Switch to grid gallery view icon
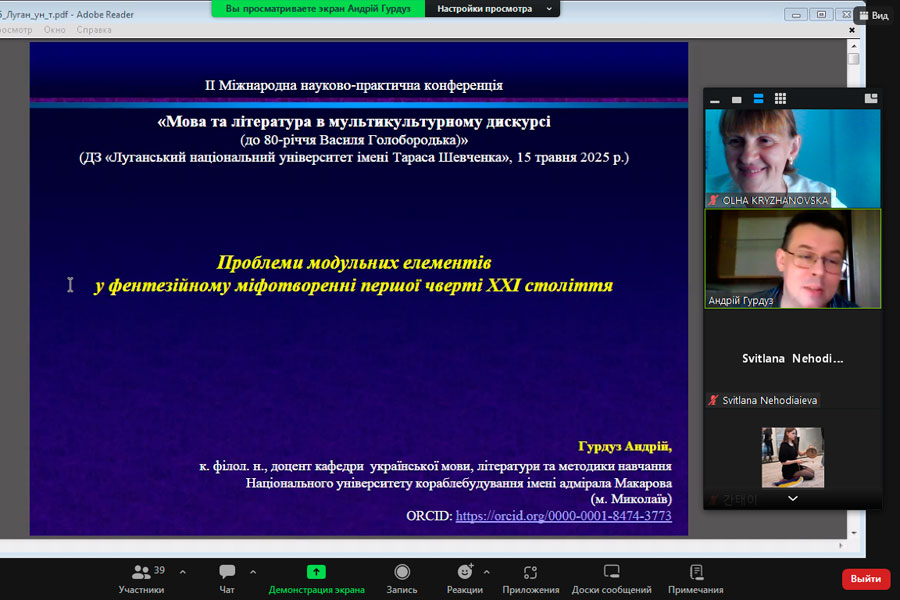This screenshot has width=900, height=600. (x=780, y=99)
